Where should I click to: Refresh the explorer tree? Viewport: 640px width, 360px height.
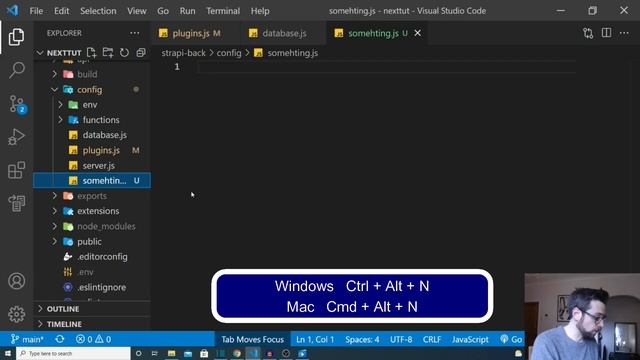(x=124, y=53)
